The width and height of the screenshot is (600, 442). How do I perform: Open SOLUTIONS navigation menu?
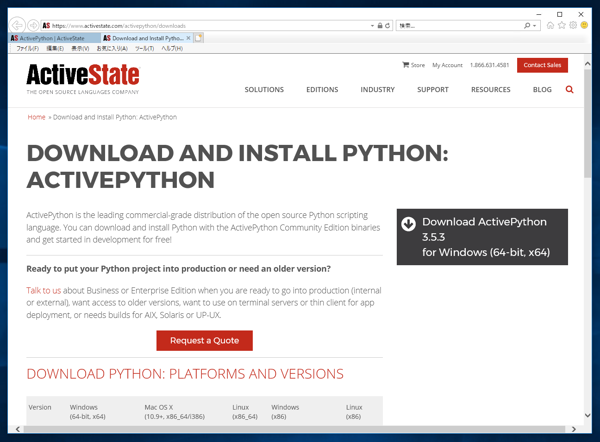pyautogui.click(x=264, y=90)
